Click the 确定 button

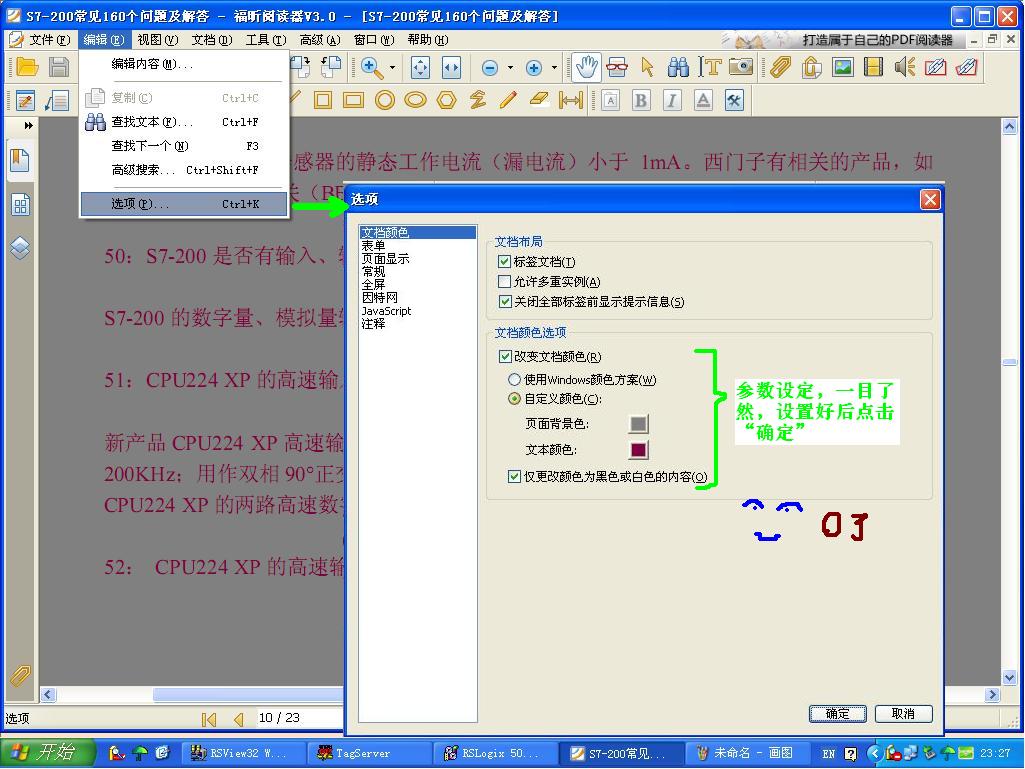click(837, 714)
